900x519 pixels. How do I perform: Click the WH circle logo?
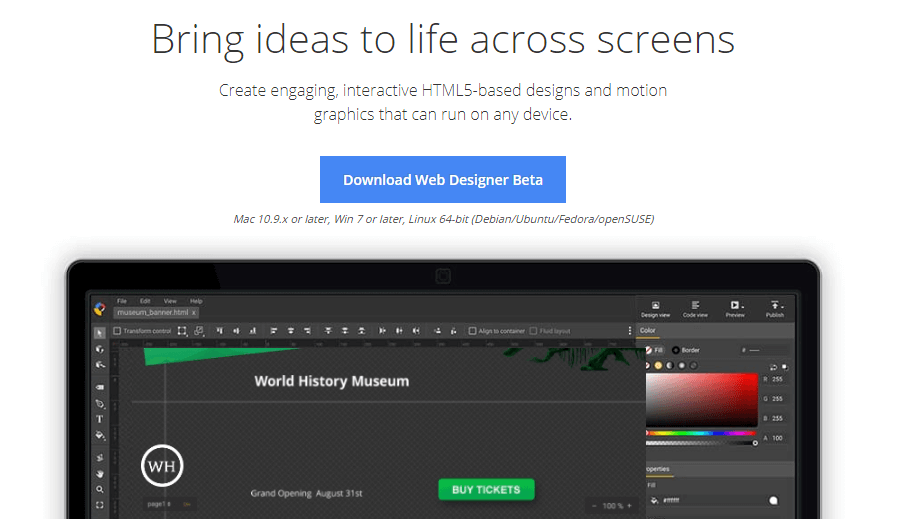point(162,466)
